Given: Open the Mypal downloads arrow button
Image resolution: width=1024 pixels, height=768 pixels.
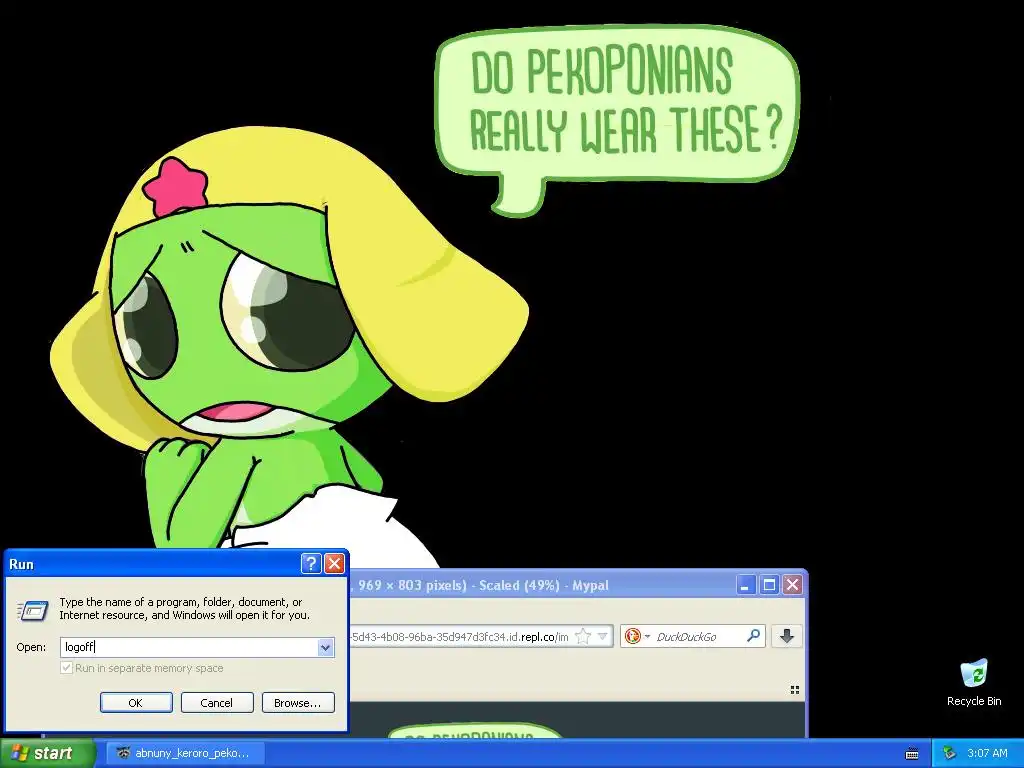Looking at the screenshot, I should point(787,636).
